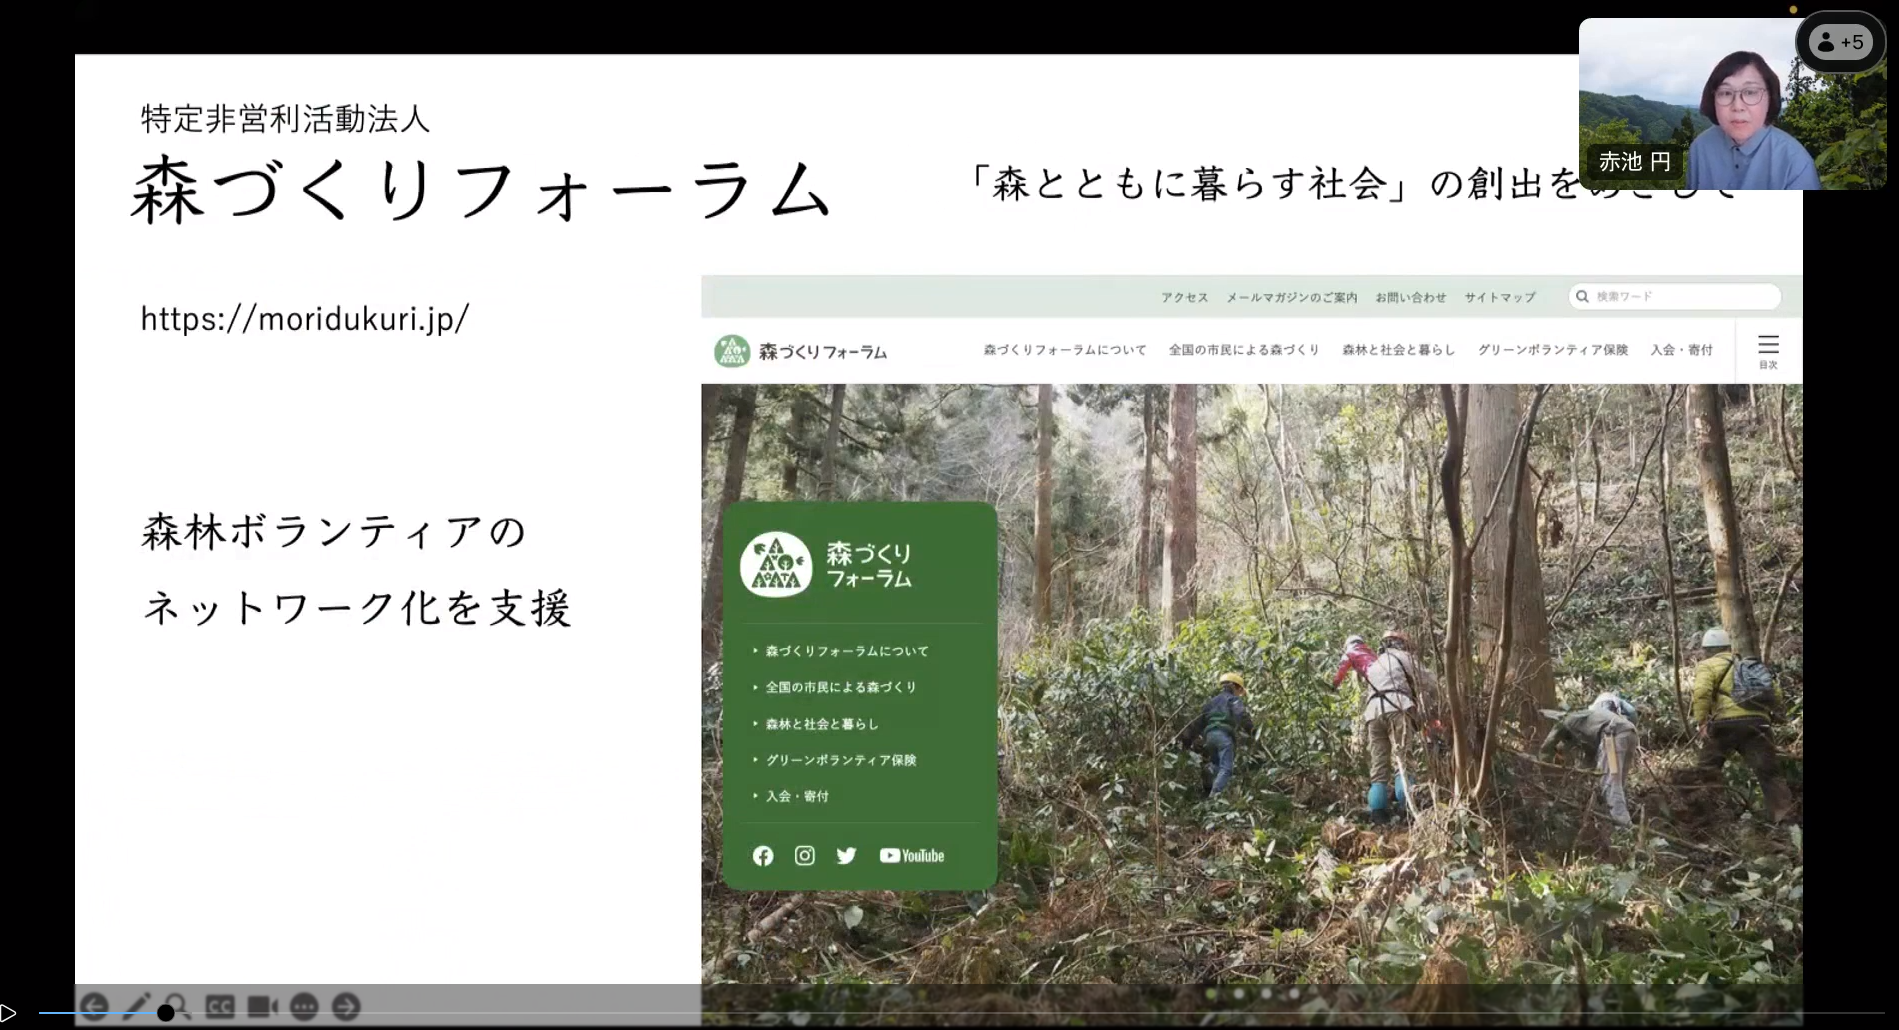Visit the サイトマップ link
1899x1030 pixels.
[x=1500, y=297]
